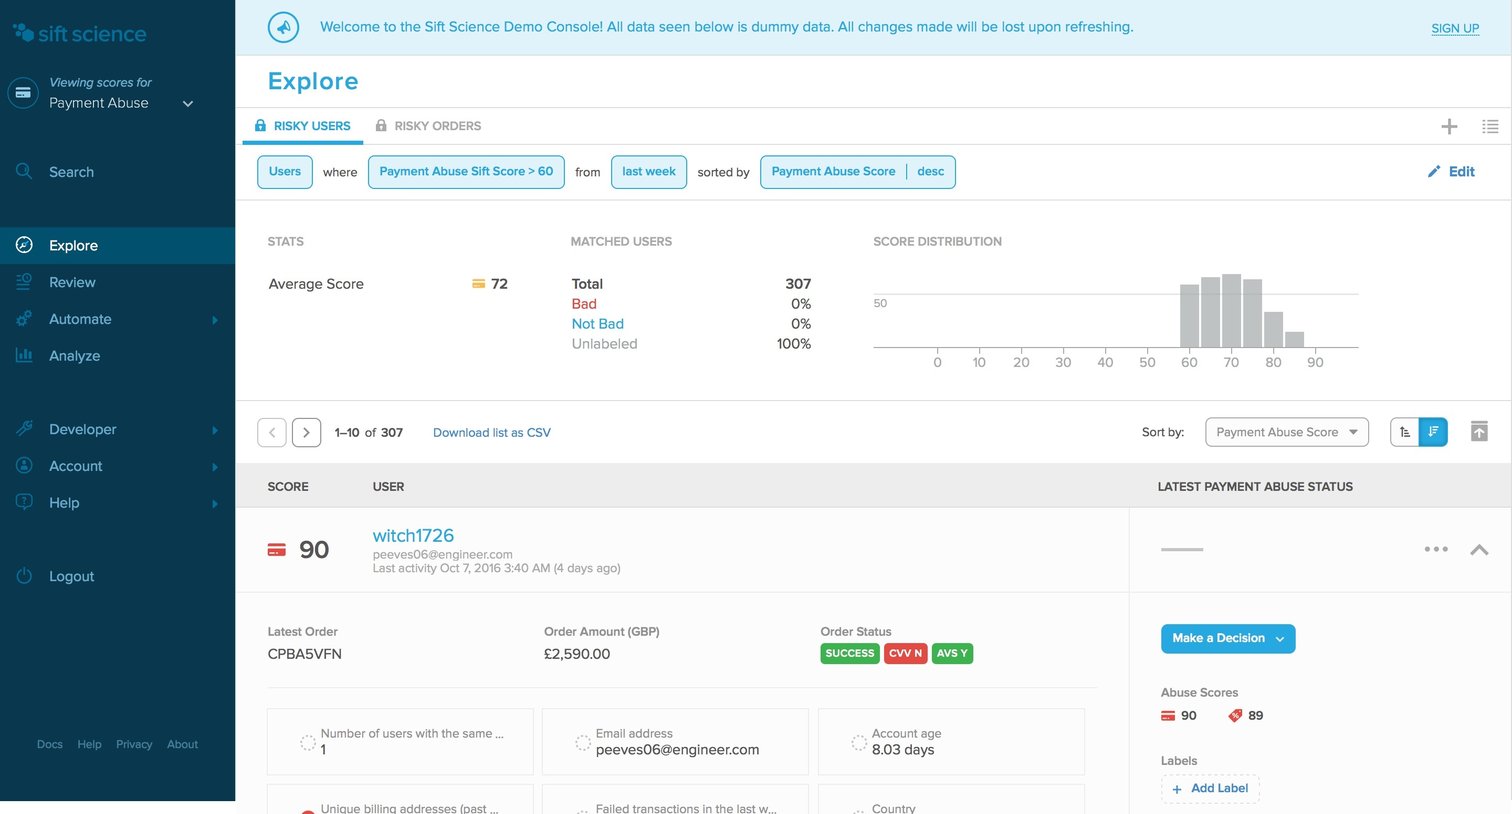
Task: Click the dashed circle icon on Email address card
Action: coord(582,742)
